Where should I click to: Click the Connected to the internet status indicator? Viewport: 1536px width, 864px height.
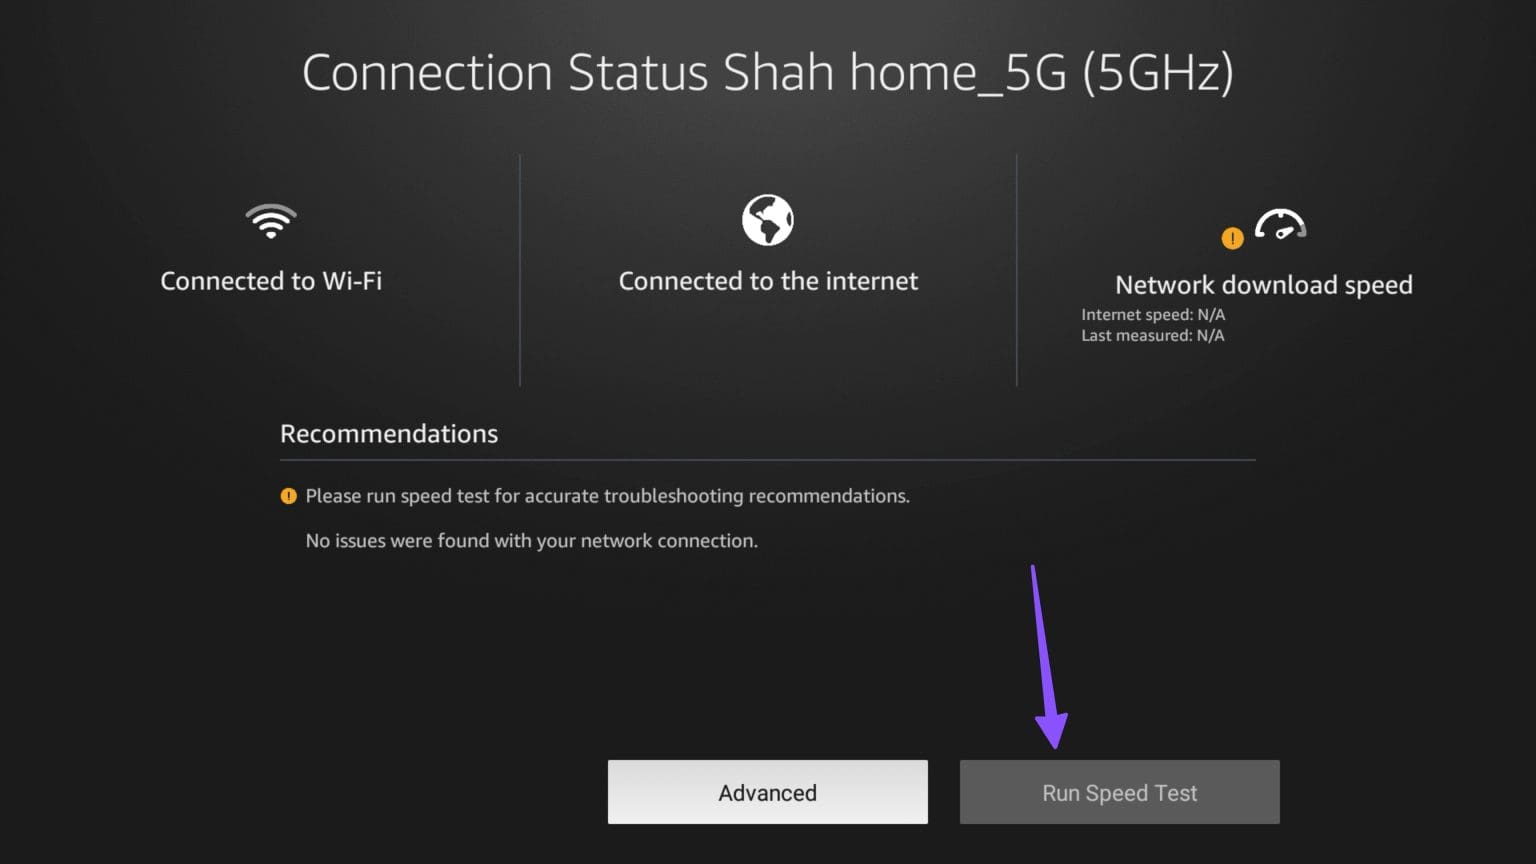click(x=768, y=250)
